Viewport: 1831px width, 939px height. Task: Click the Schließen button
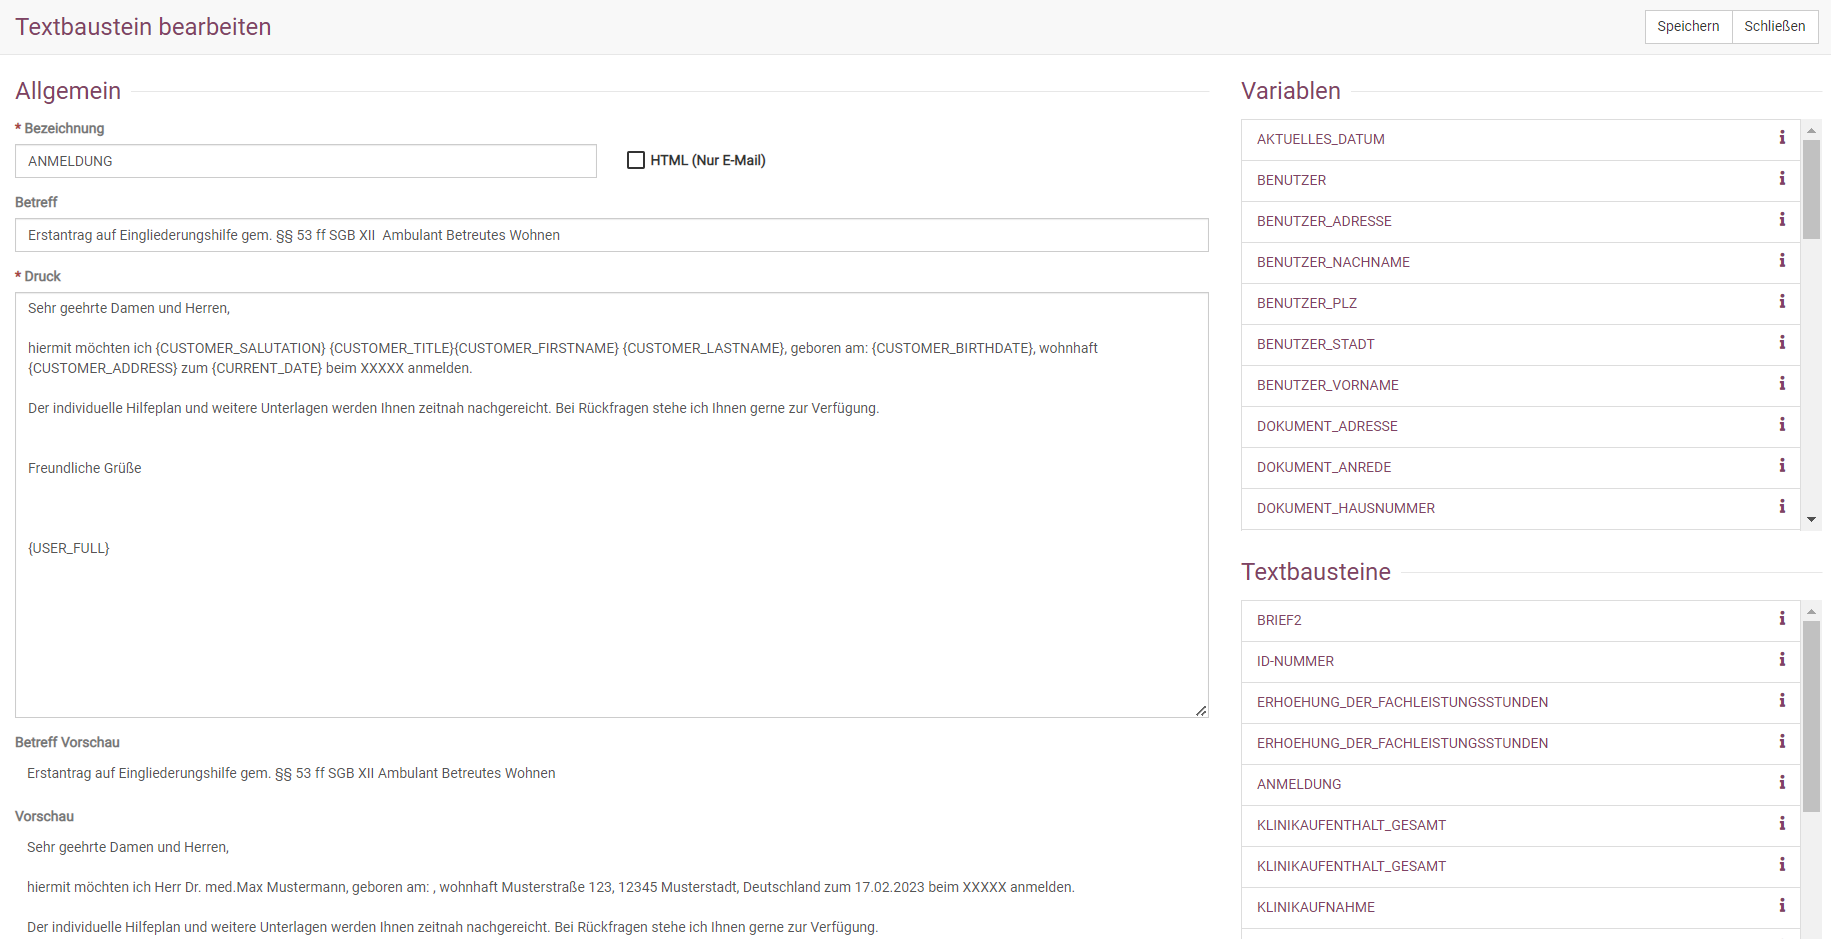point(1774,27)
